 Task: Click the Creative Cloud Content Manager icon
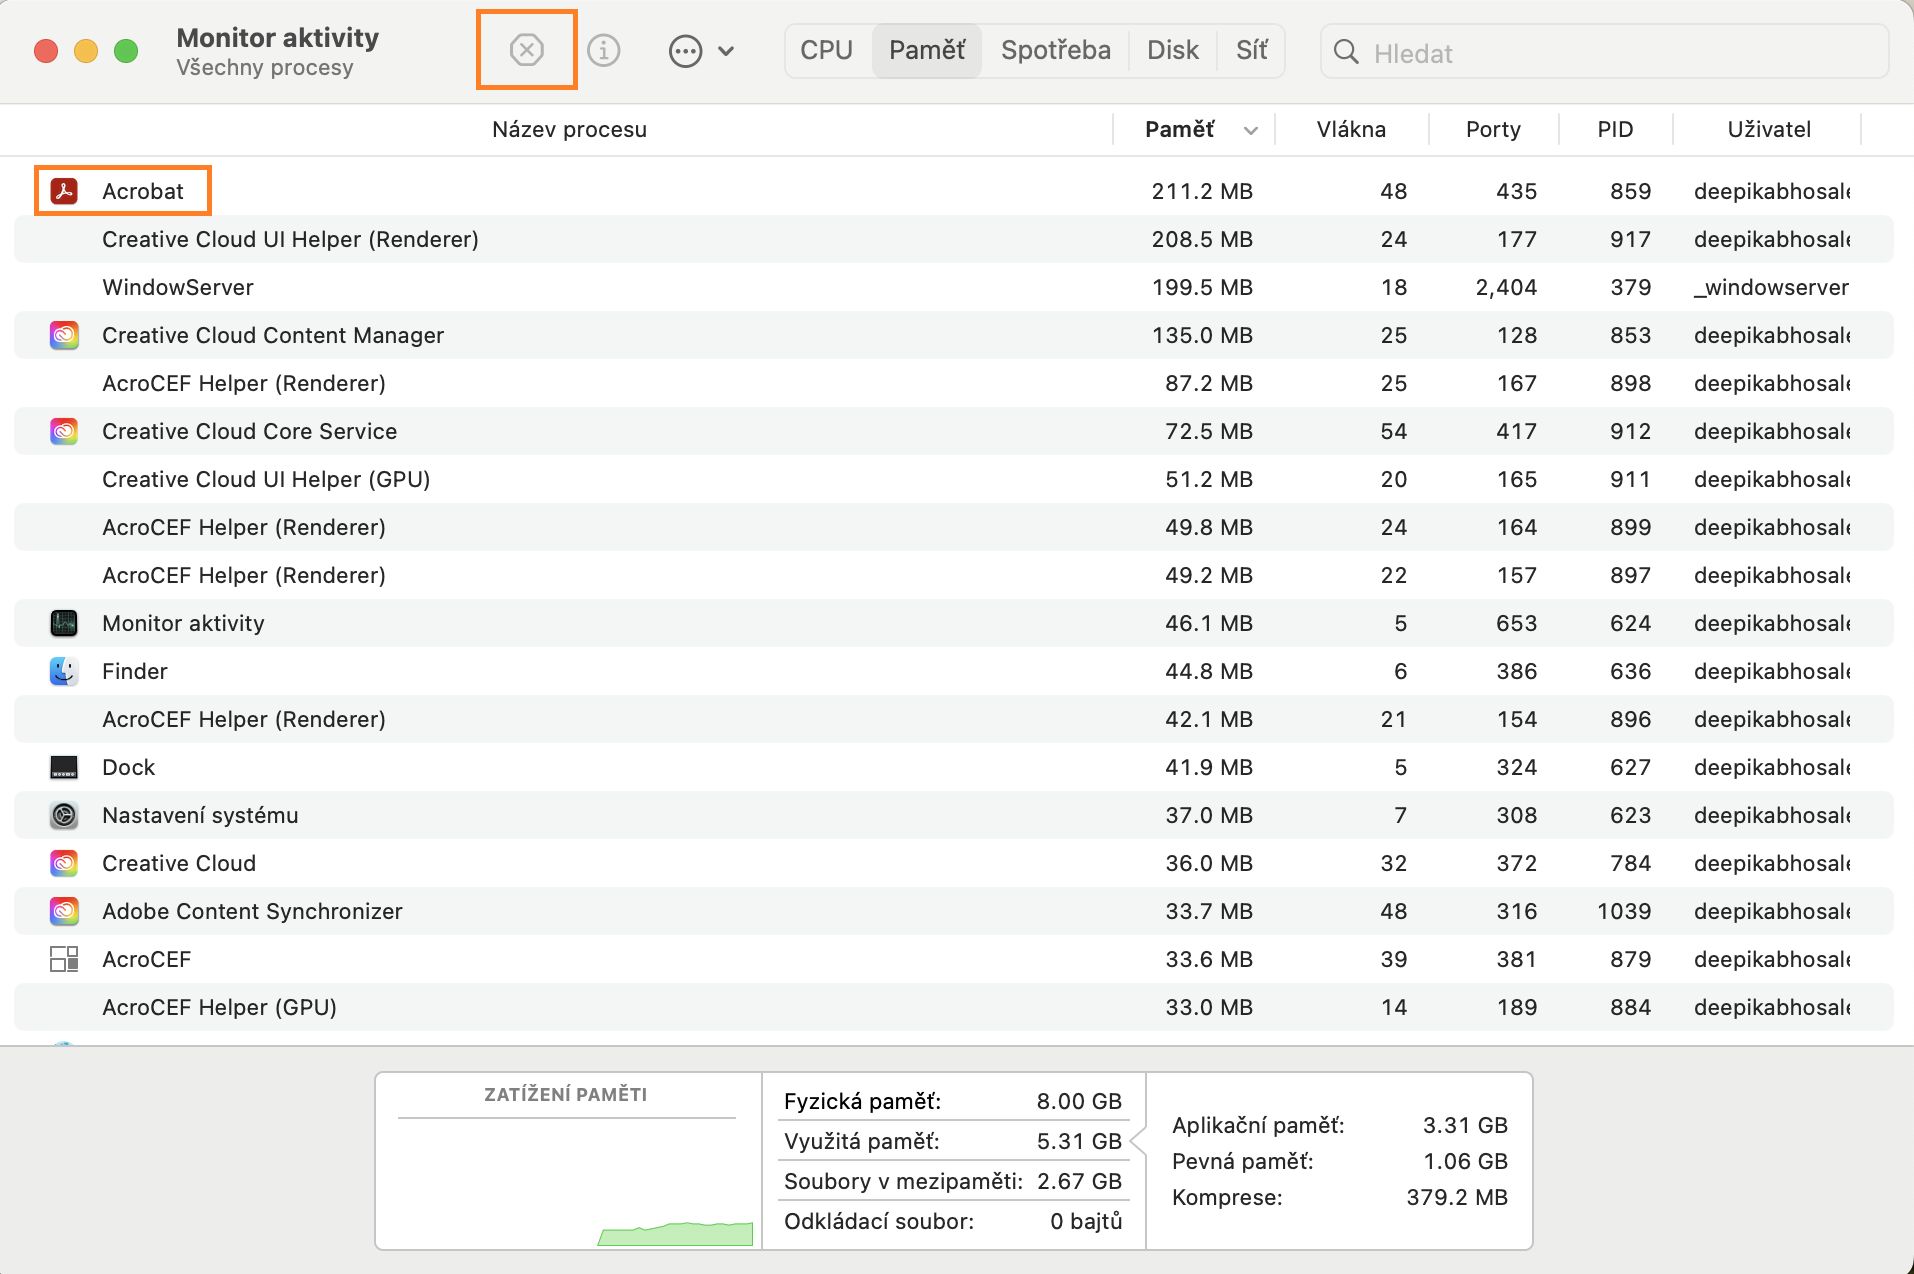64,335
